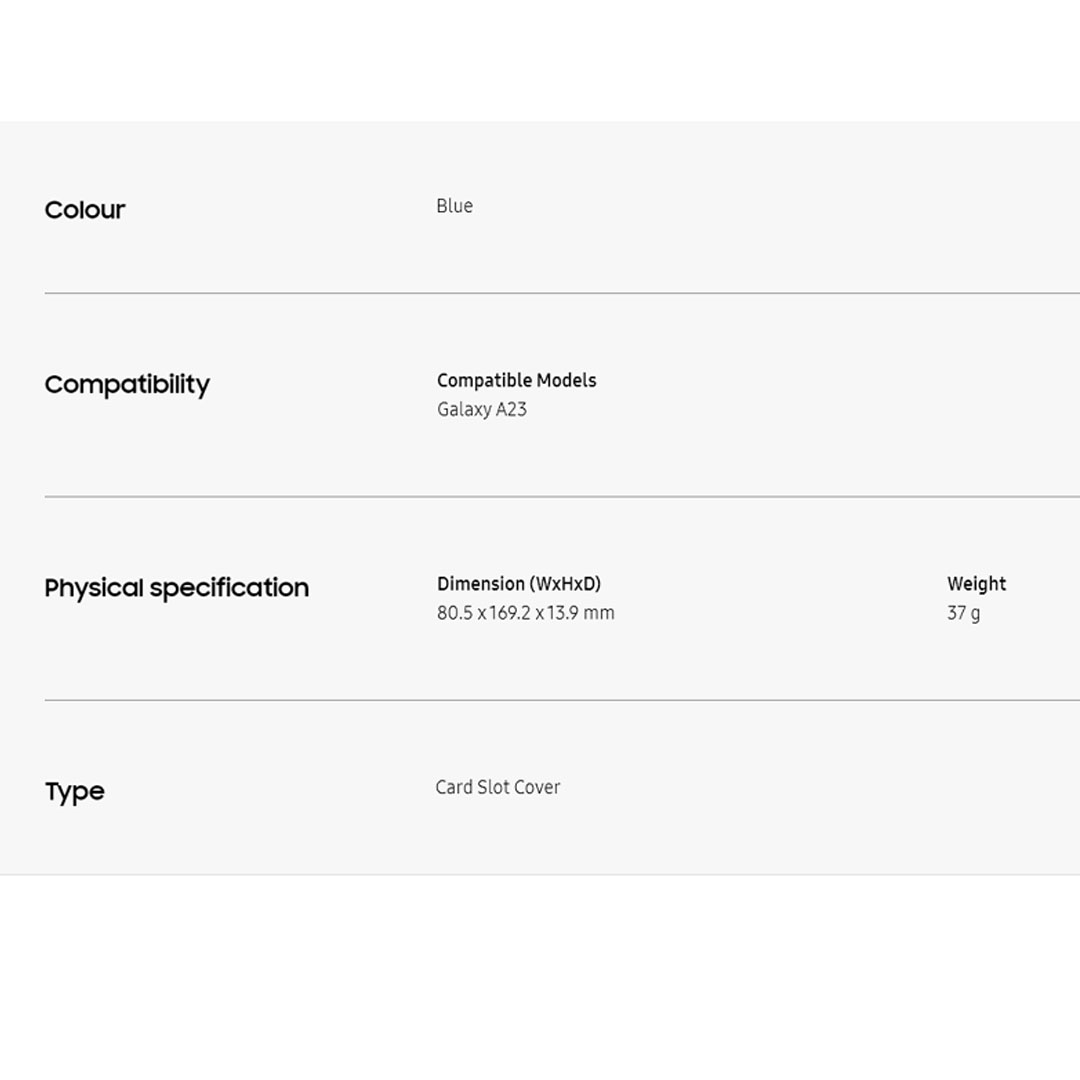Click the Weight label
Viewport: 1080px width, 1080px height.
pos(976,584)
